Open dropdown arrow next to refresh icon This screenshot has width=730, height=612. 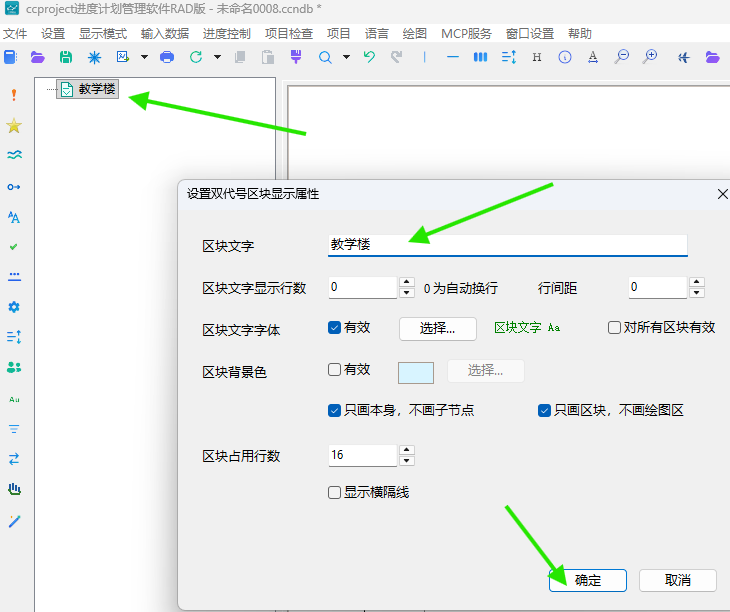tap(217, 57)
